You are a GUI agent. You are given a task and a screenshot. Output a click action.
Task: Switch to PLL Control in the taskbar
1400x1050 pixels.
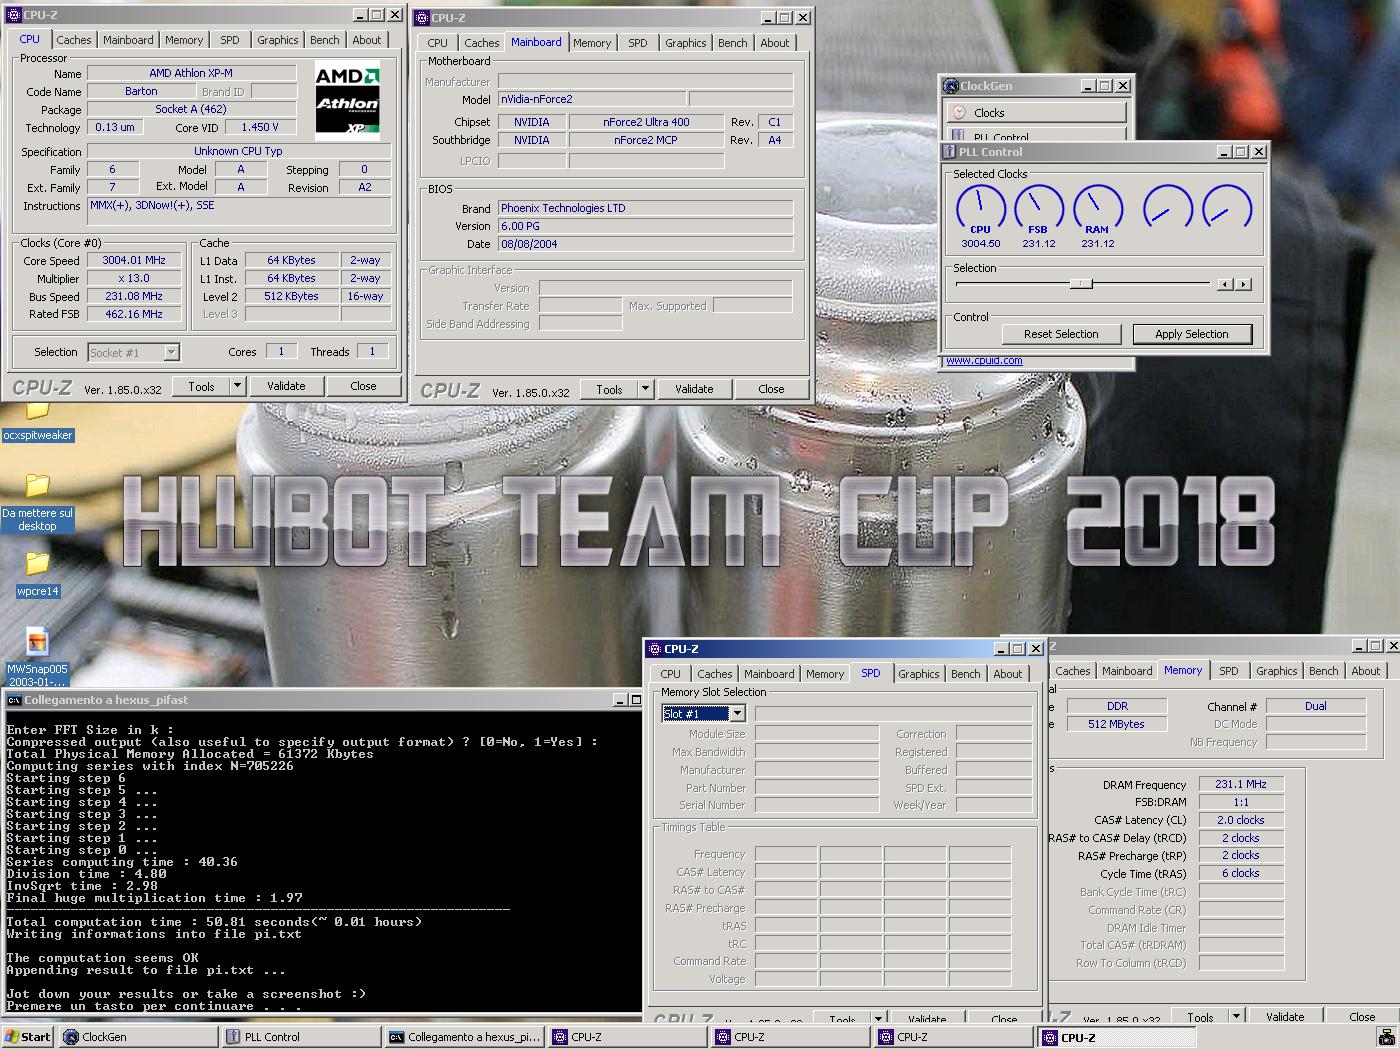click(x=301, y=1037)
